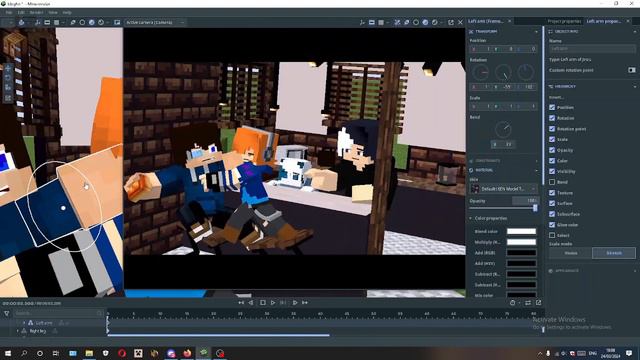Click the Opacity slider handle

click(535, 208)
